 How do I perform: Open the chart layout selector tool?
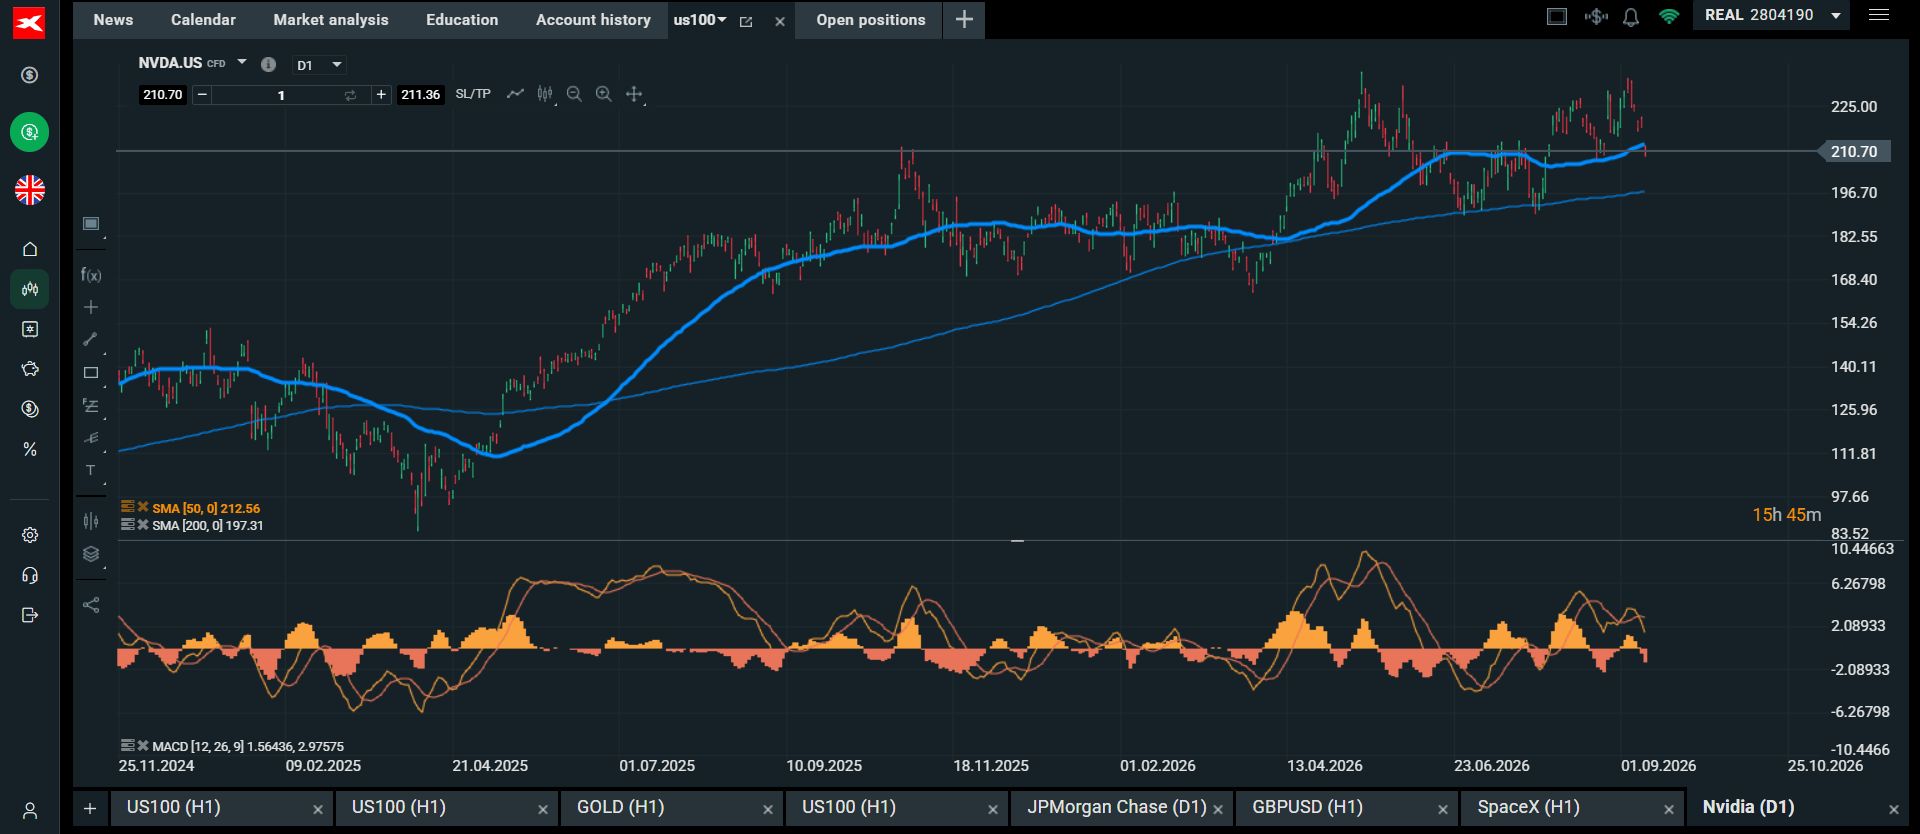(91, 224)
